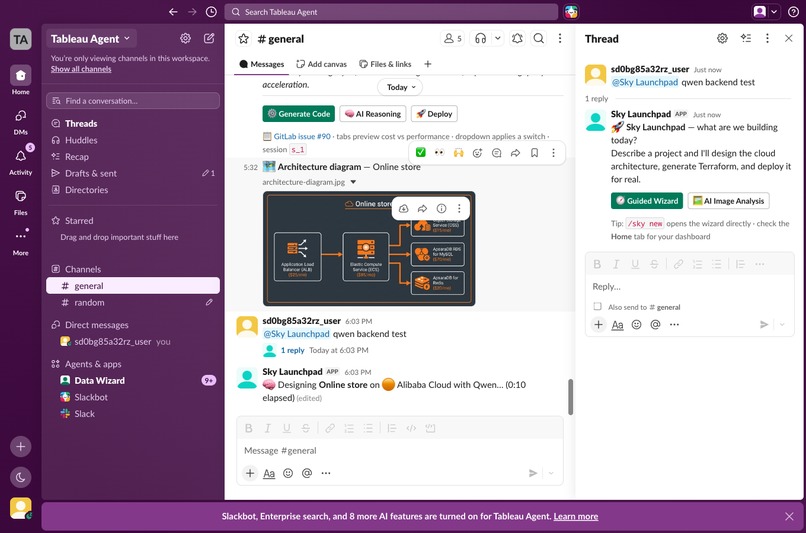Open send options dropdown in #general composer
Screen dimensions: 806x533
(x=551, y=473)
